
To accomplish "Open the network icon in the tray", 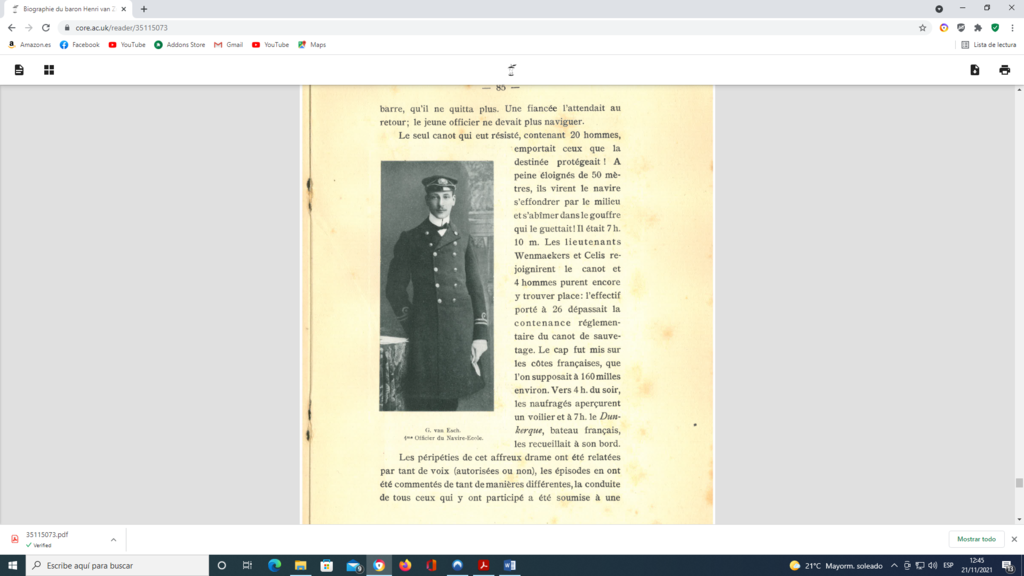I will point(920,566).
